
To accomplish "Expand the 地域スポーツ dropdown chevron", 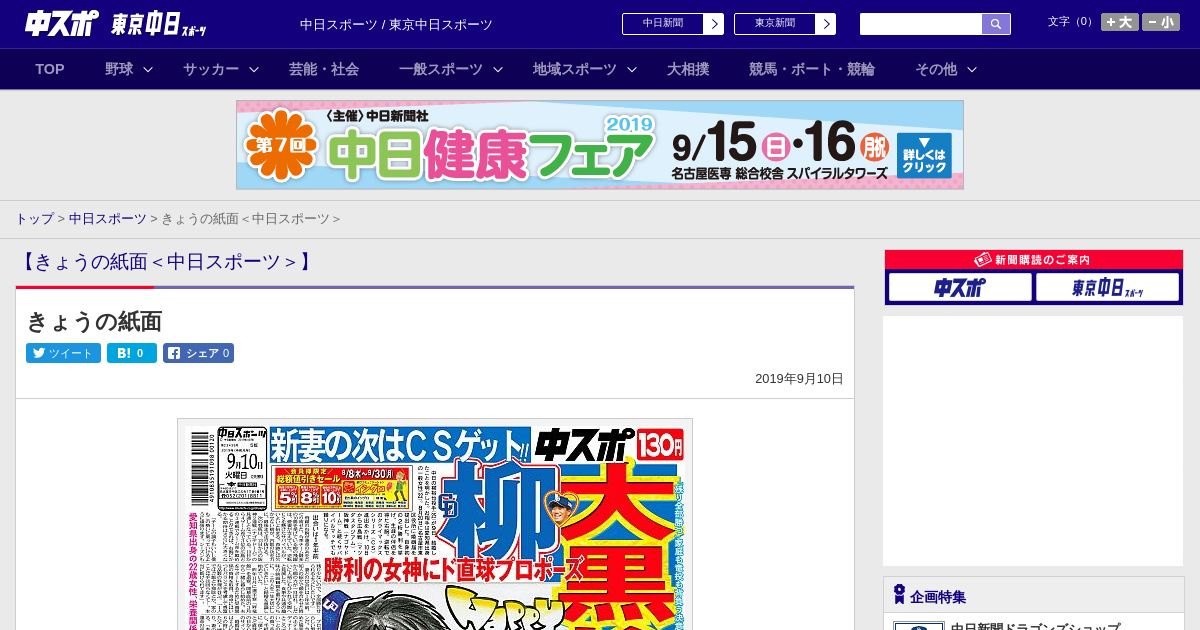I will point(632,69).
